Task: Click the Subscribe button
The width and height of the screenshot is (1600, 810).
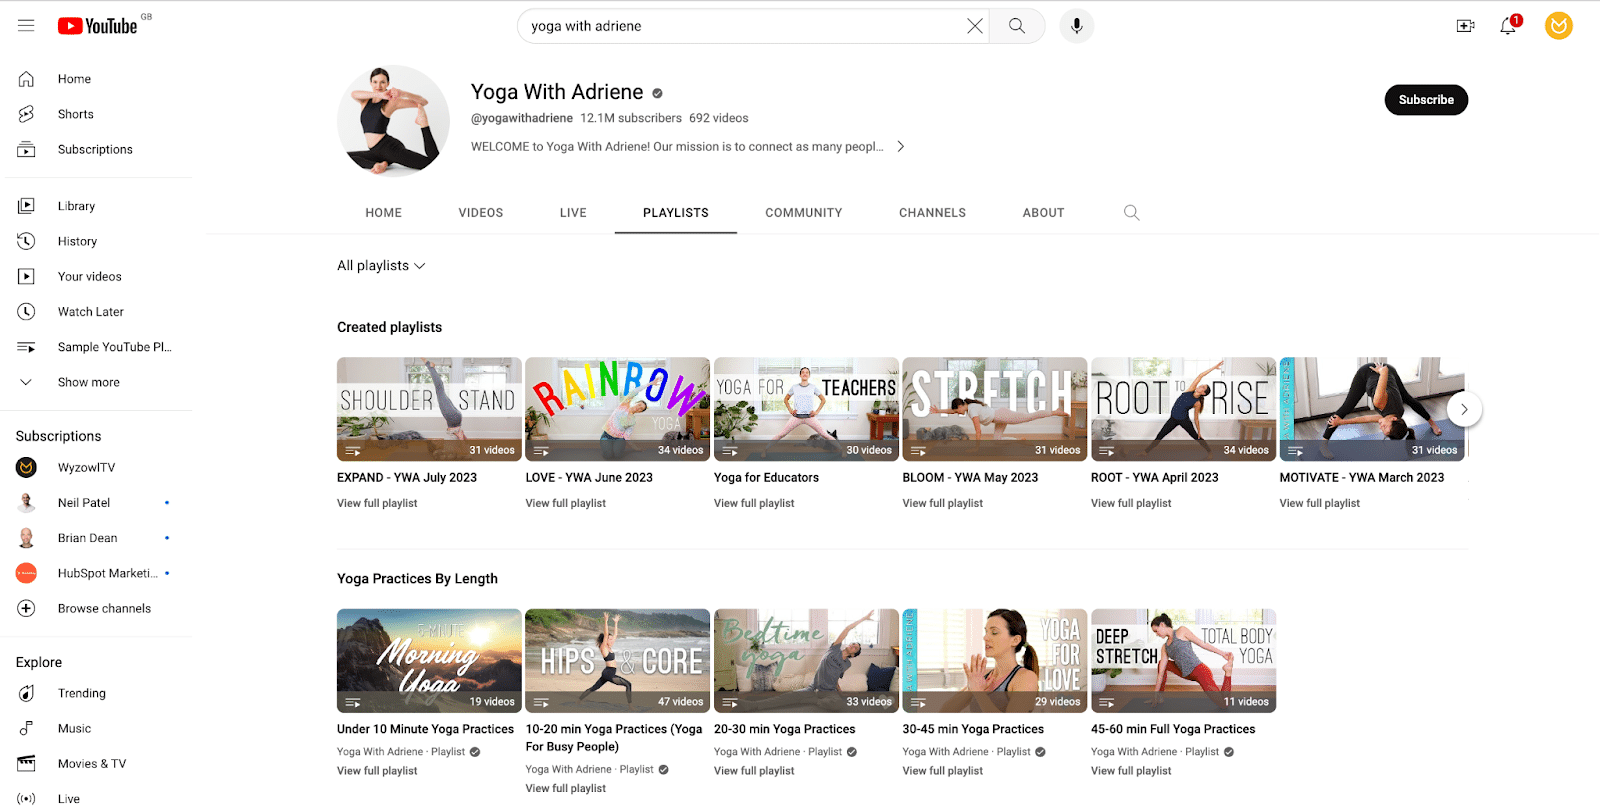Action: (x=1426, y=100)
